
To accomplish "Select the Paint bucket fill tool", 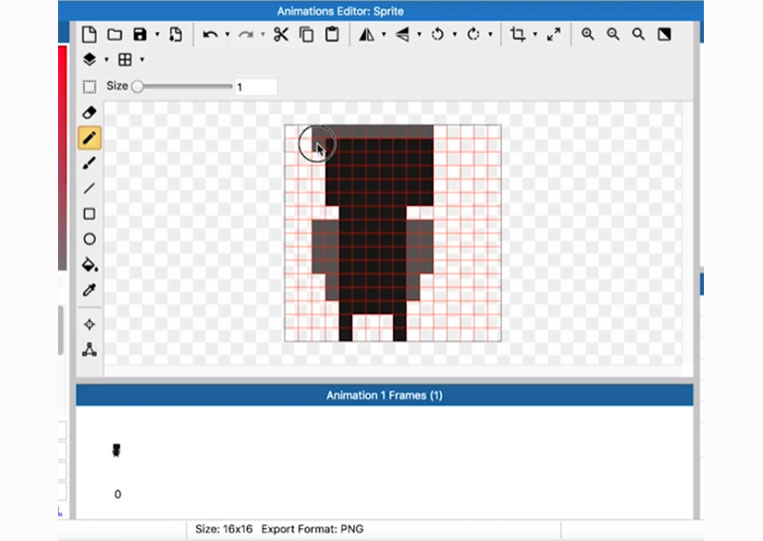I will 90,265.
